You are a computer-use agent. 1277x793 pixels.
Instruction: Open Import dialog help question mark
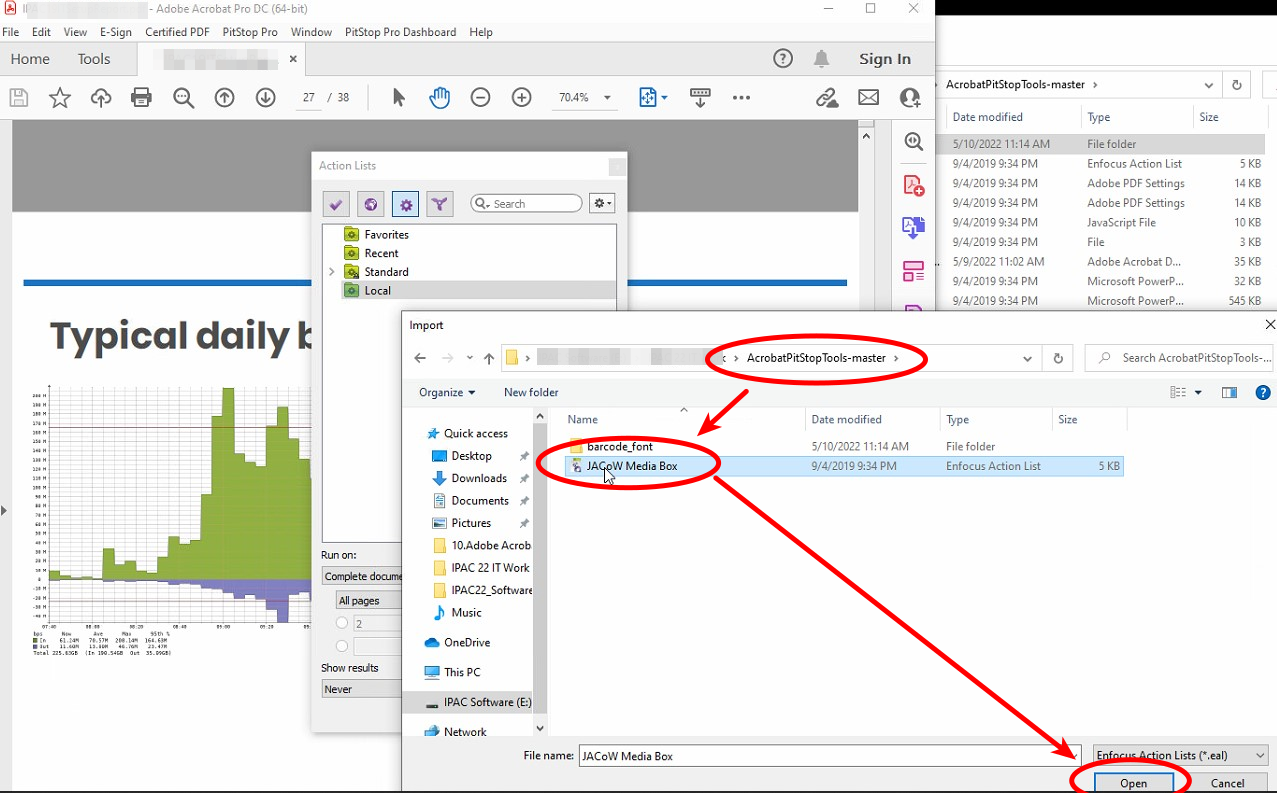coord(1263,393)
